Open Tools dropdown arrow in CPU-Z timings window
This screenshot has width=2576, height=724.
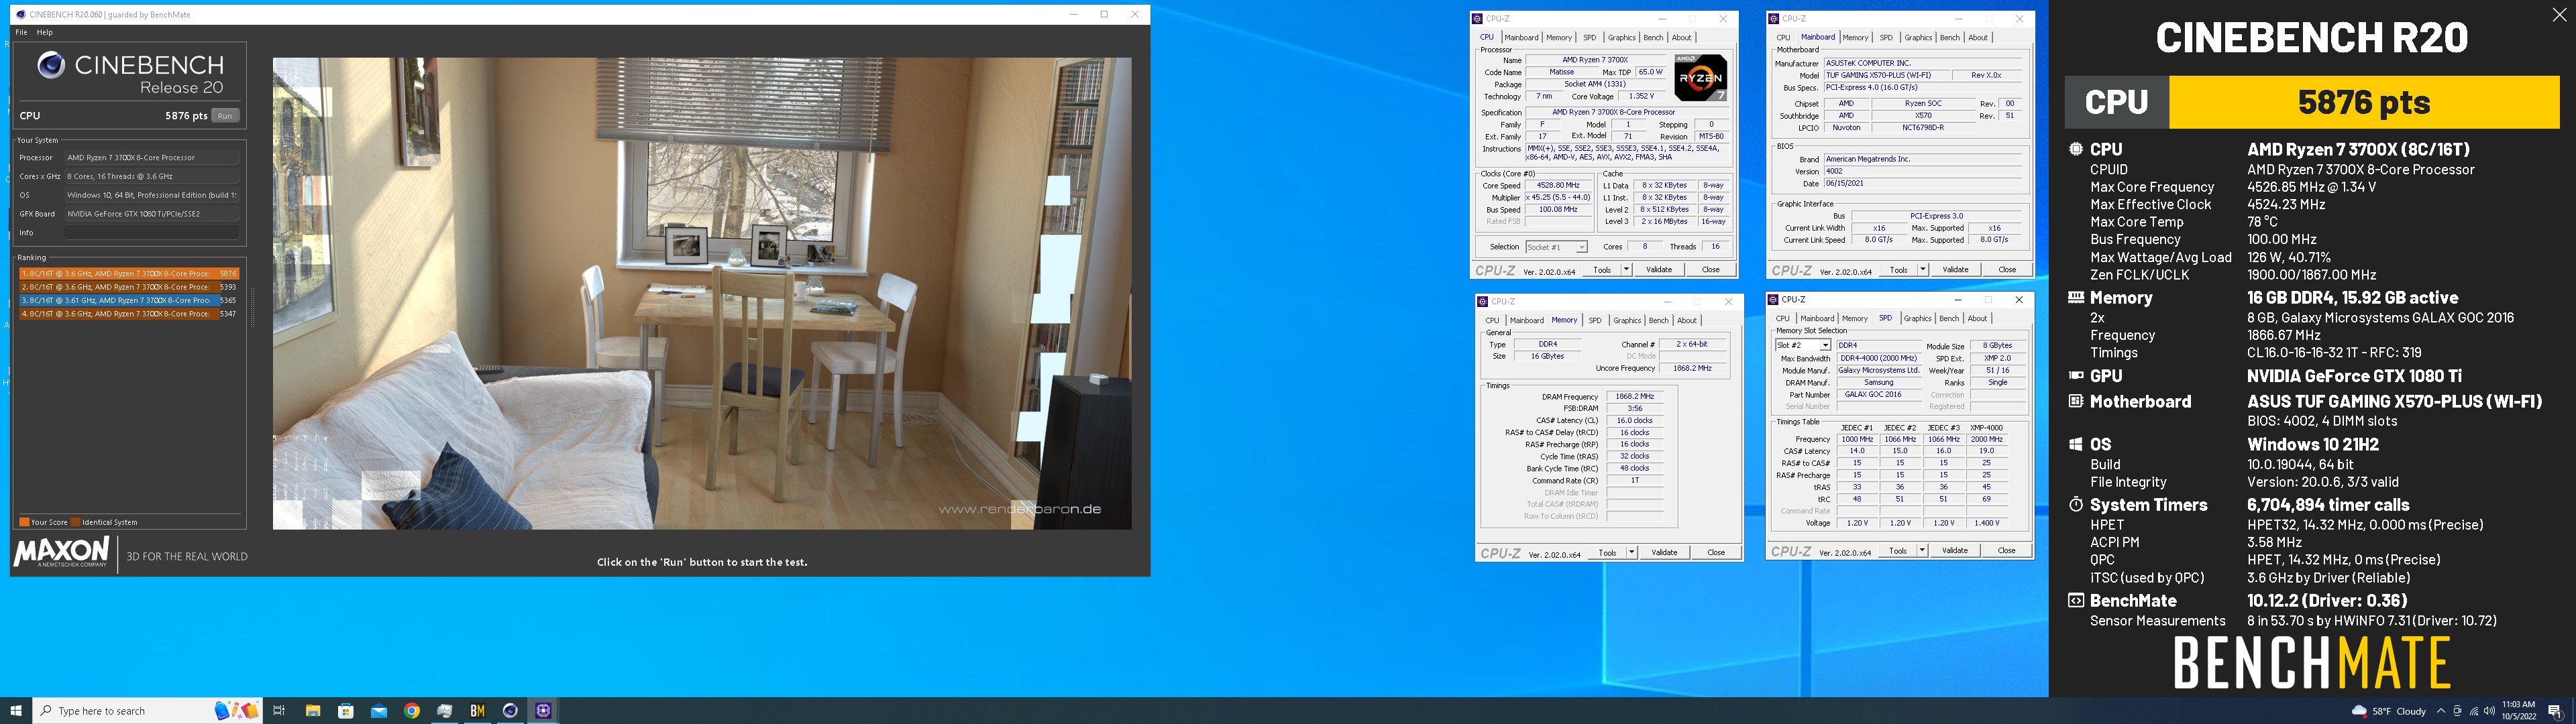coord(1631,552)
